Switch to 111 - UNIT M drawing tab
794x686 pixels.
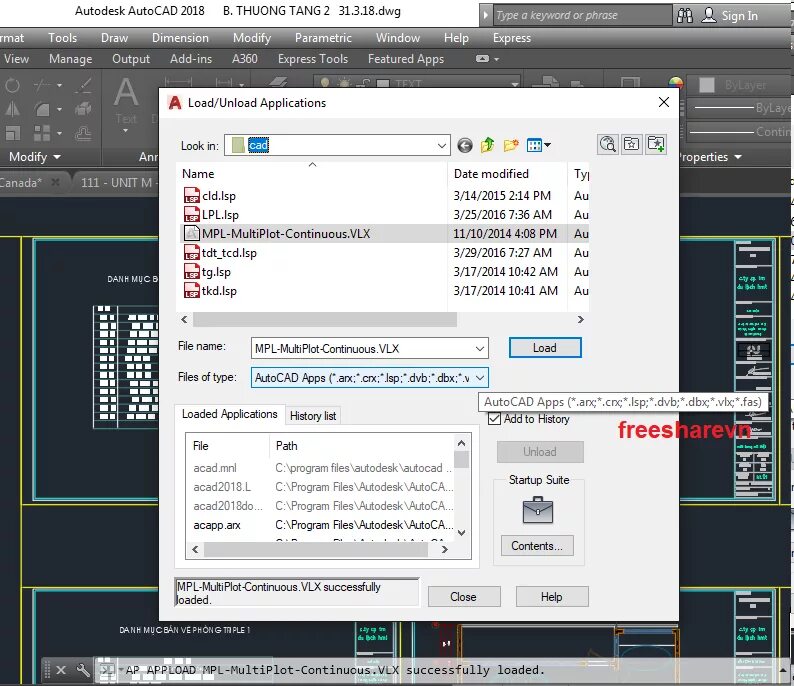[116, 182]
